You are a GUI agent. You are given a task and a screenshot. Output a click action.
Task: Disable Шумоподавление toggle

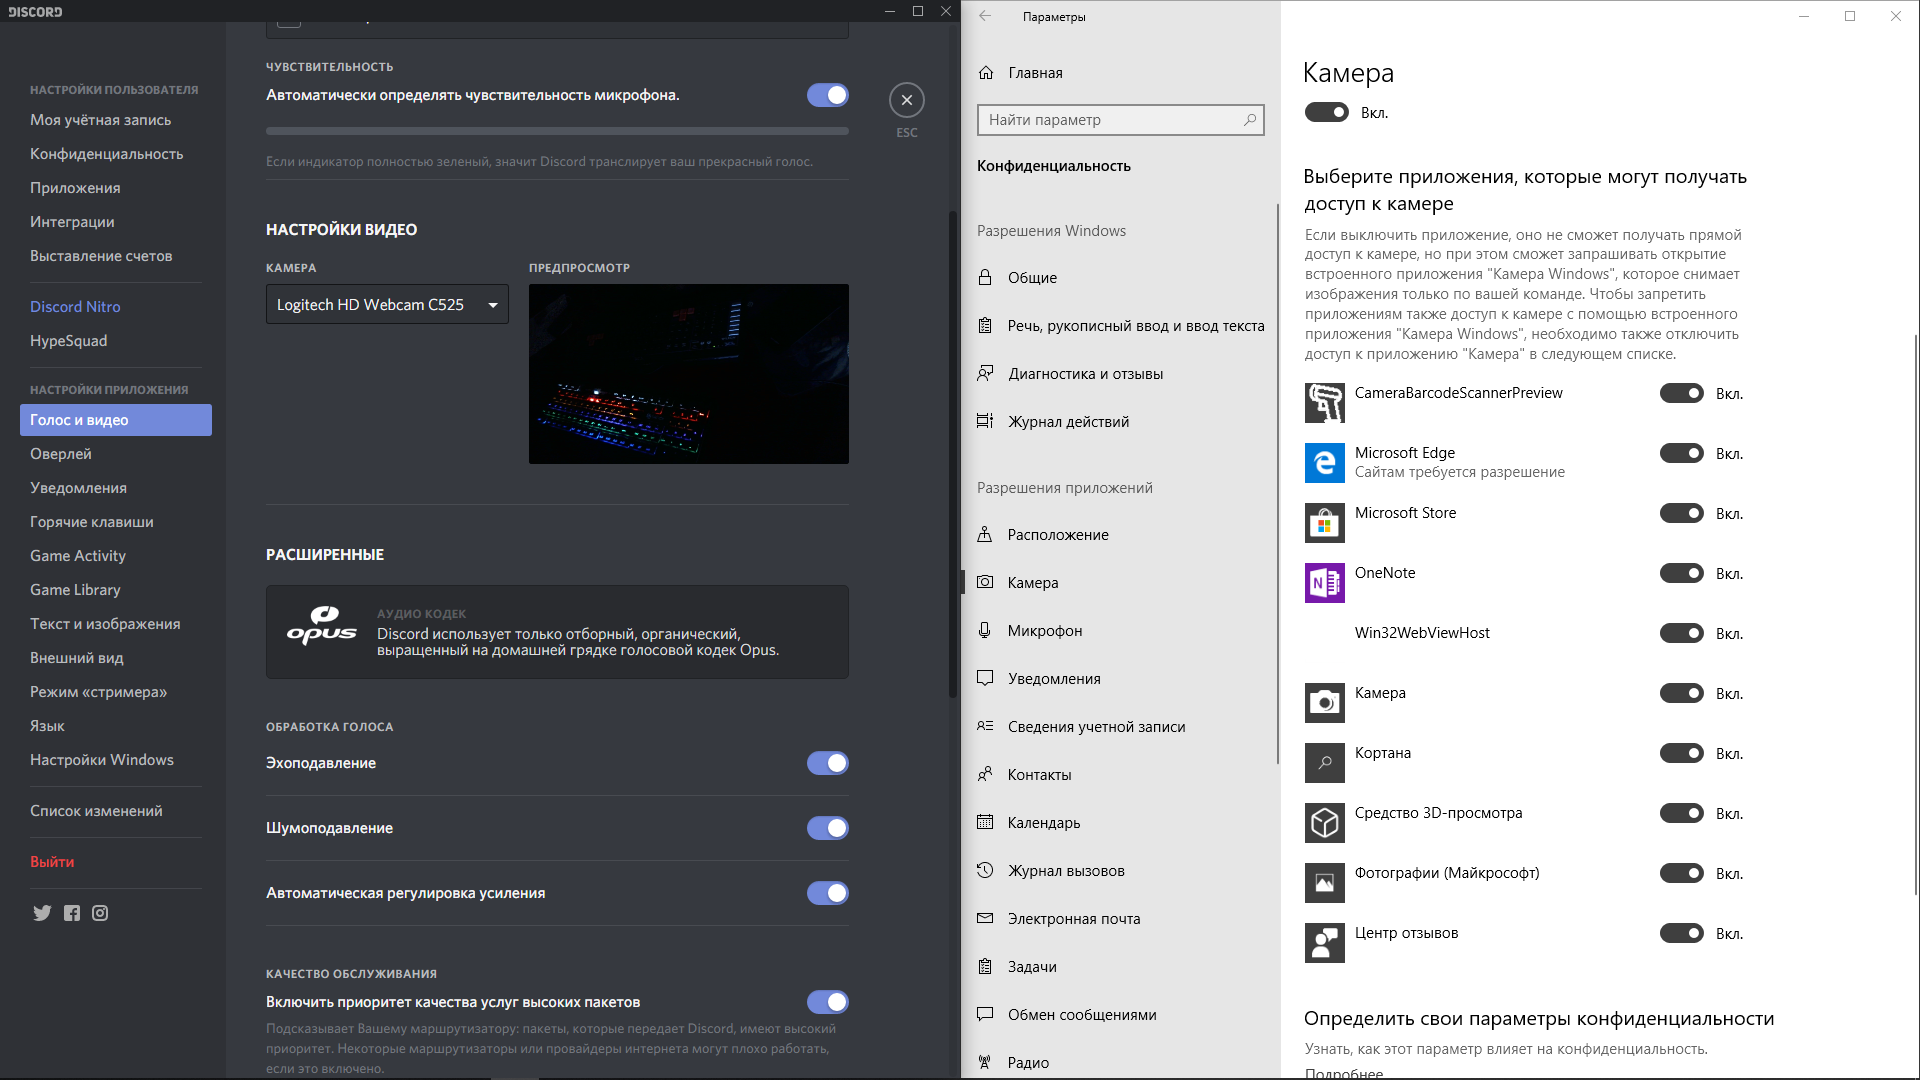pyautogui.click(x=828, y=828)
